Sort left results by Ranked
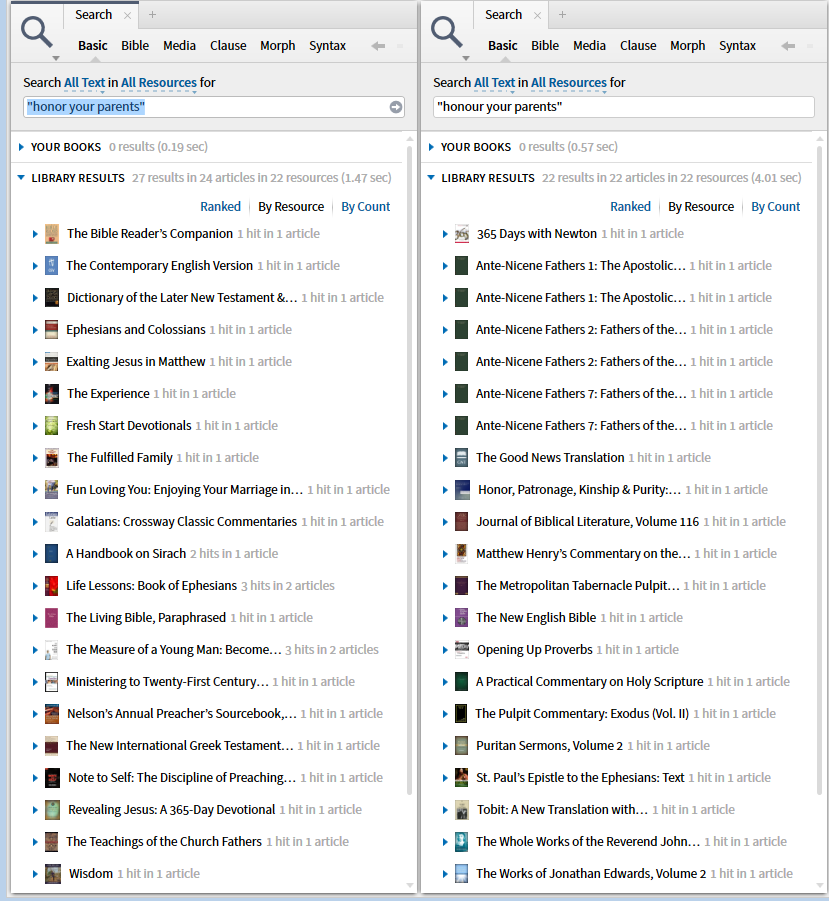The height and width of the screenshot is (901, 829). [221, 207]
